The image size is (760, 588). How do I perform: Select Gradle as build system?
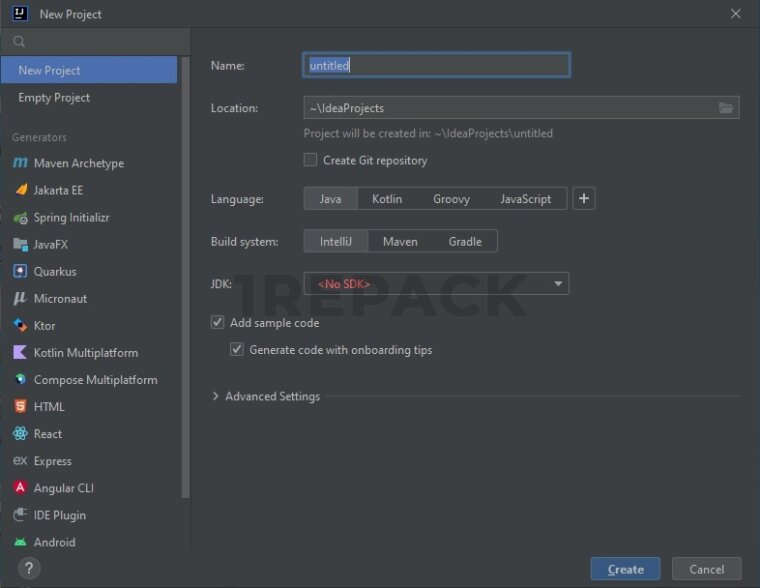point(465,241)
